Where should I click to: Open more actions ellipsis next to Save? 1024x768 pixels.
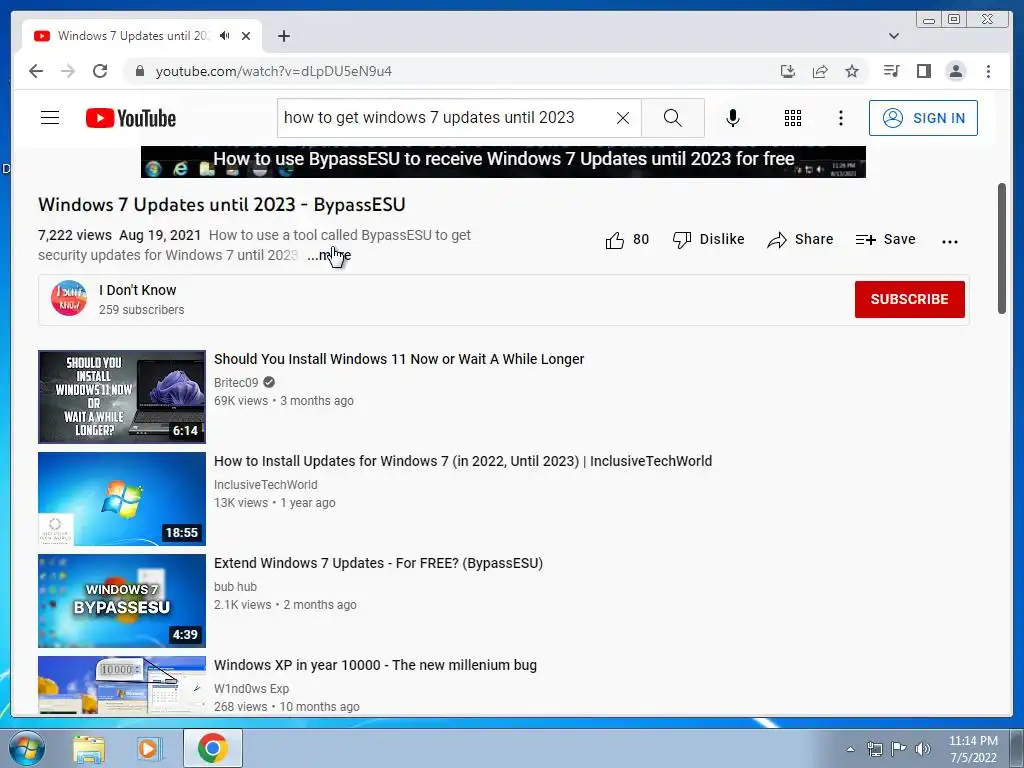950,241
